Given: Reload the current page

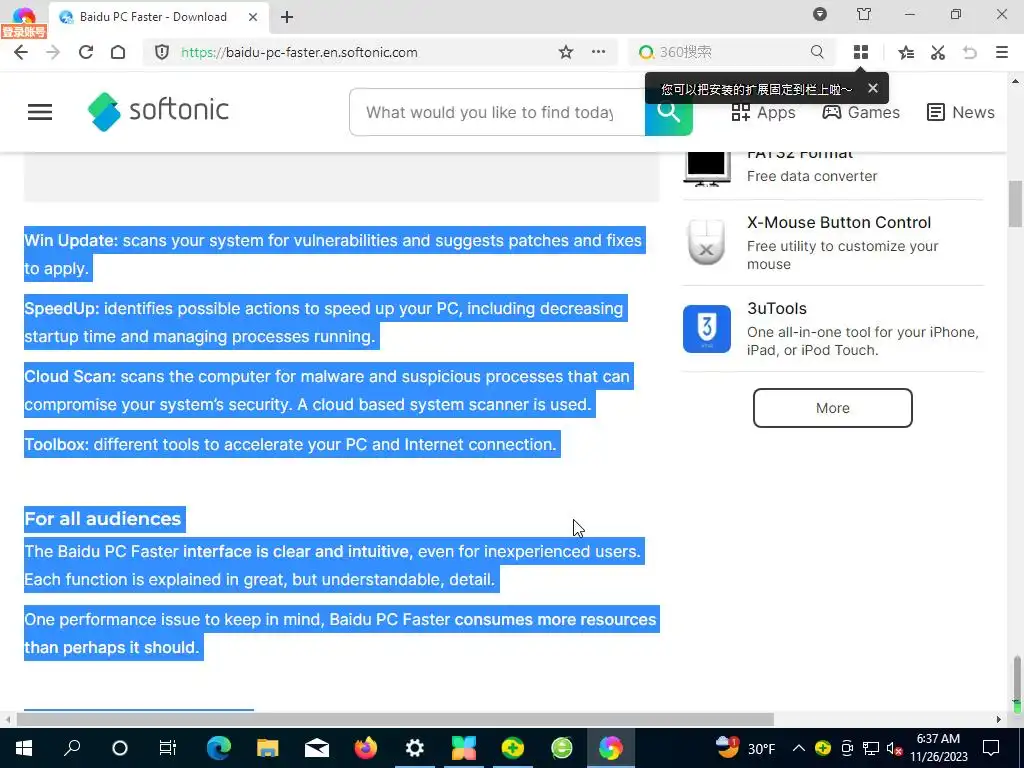Looking at the screenshot, I should [86, 52].
